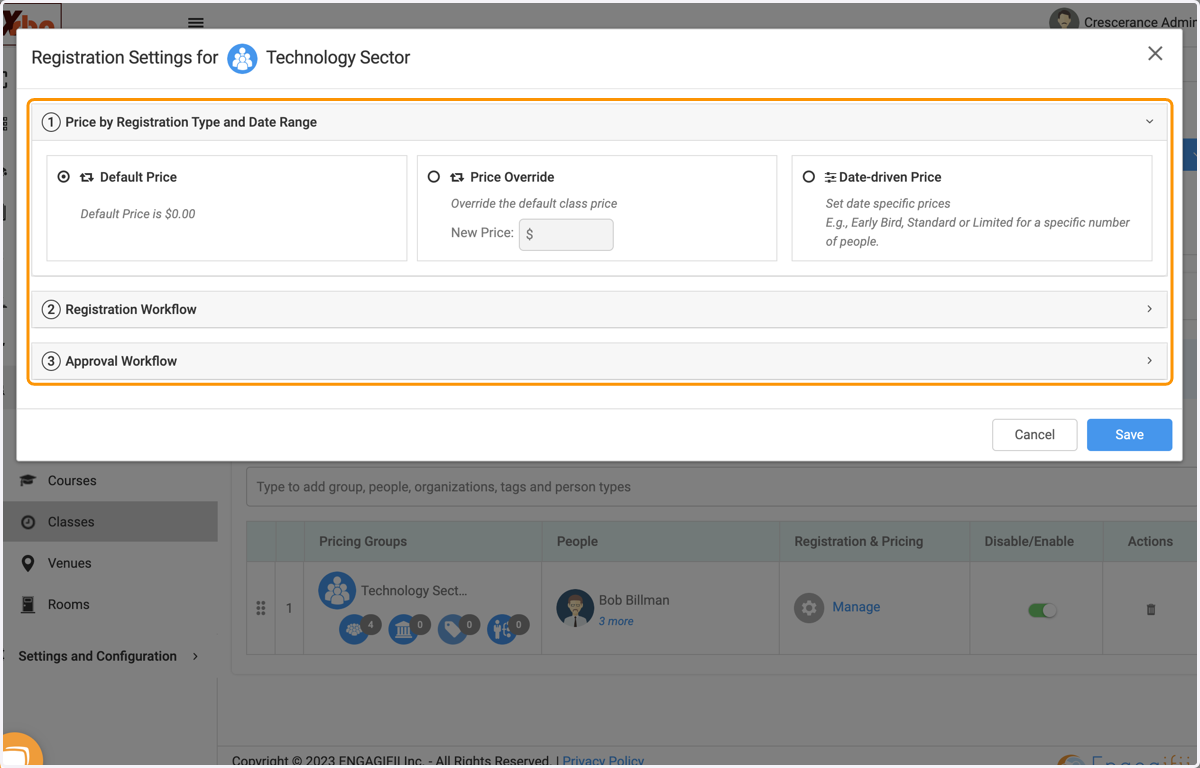This screenshot has height=768, width=1200.
Task: Click the Rooms building icon
Action: (x=28, y=605)
